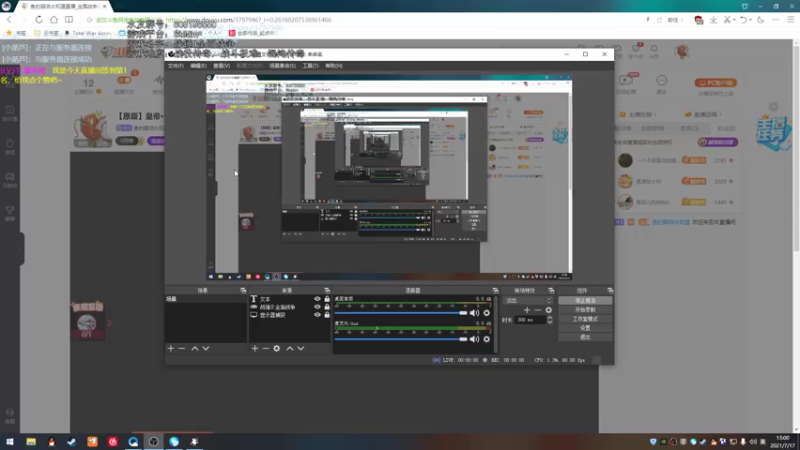Pop out the Sources dock panel
The image size is (800, 450).
(x=327, y=290)
